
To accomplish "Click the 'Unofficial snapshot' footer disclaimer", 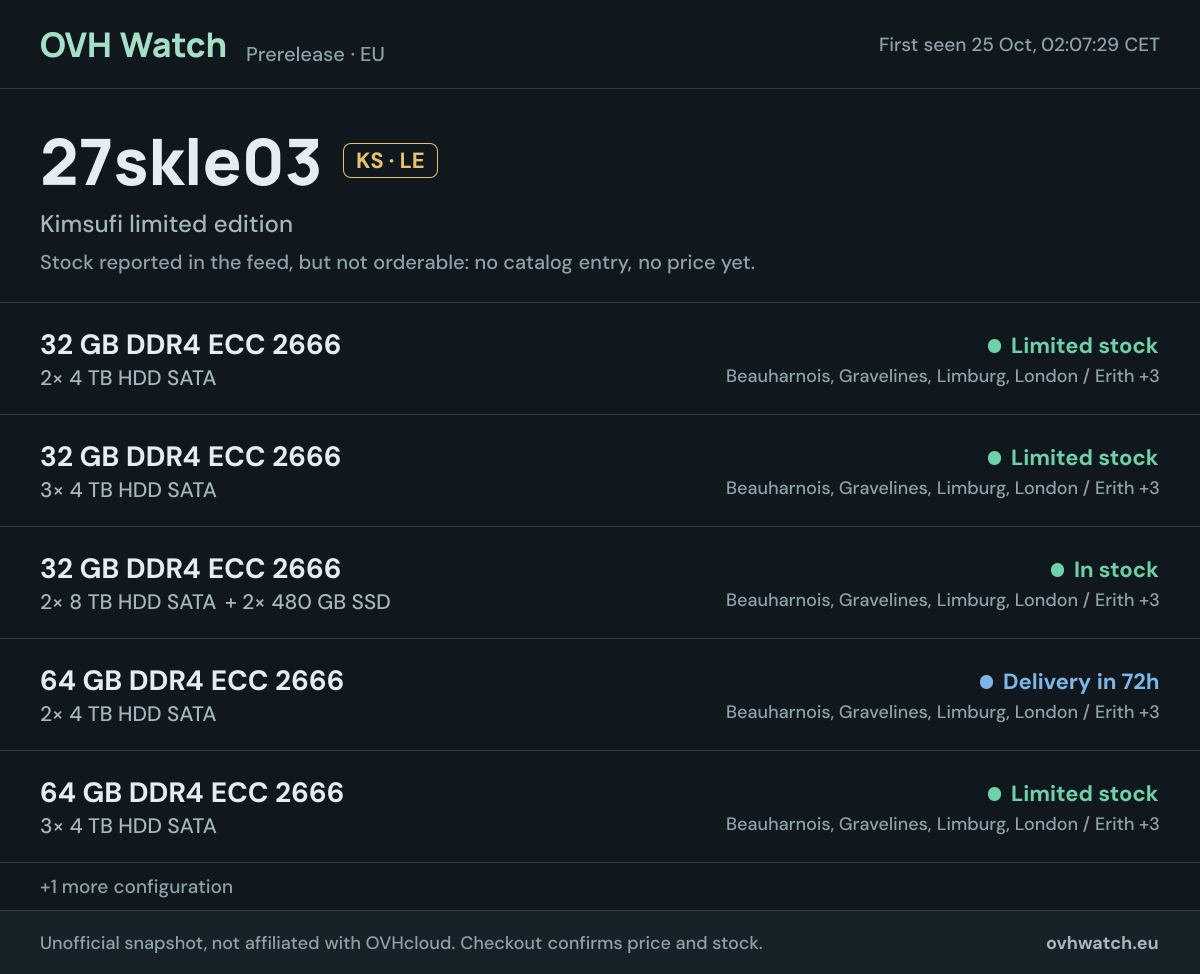I will point(401,943).
